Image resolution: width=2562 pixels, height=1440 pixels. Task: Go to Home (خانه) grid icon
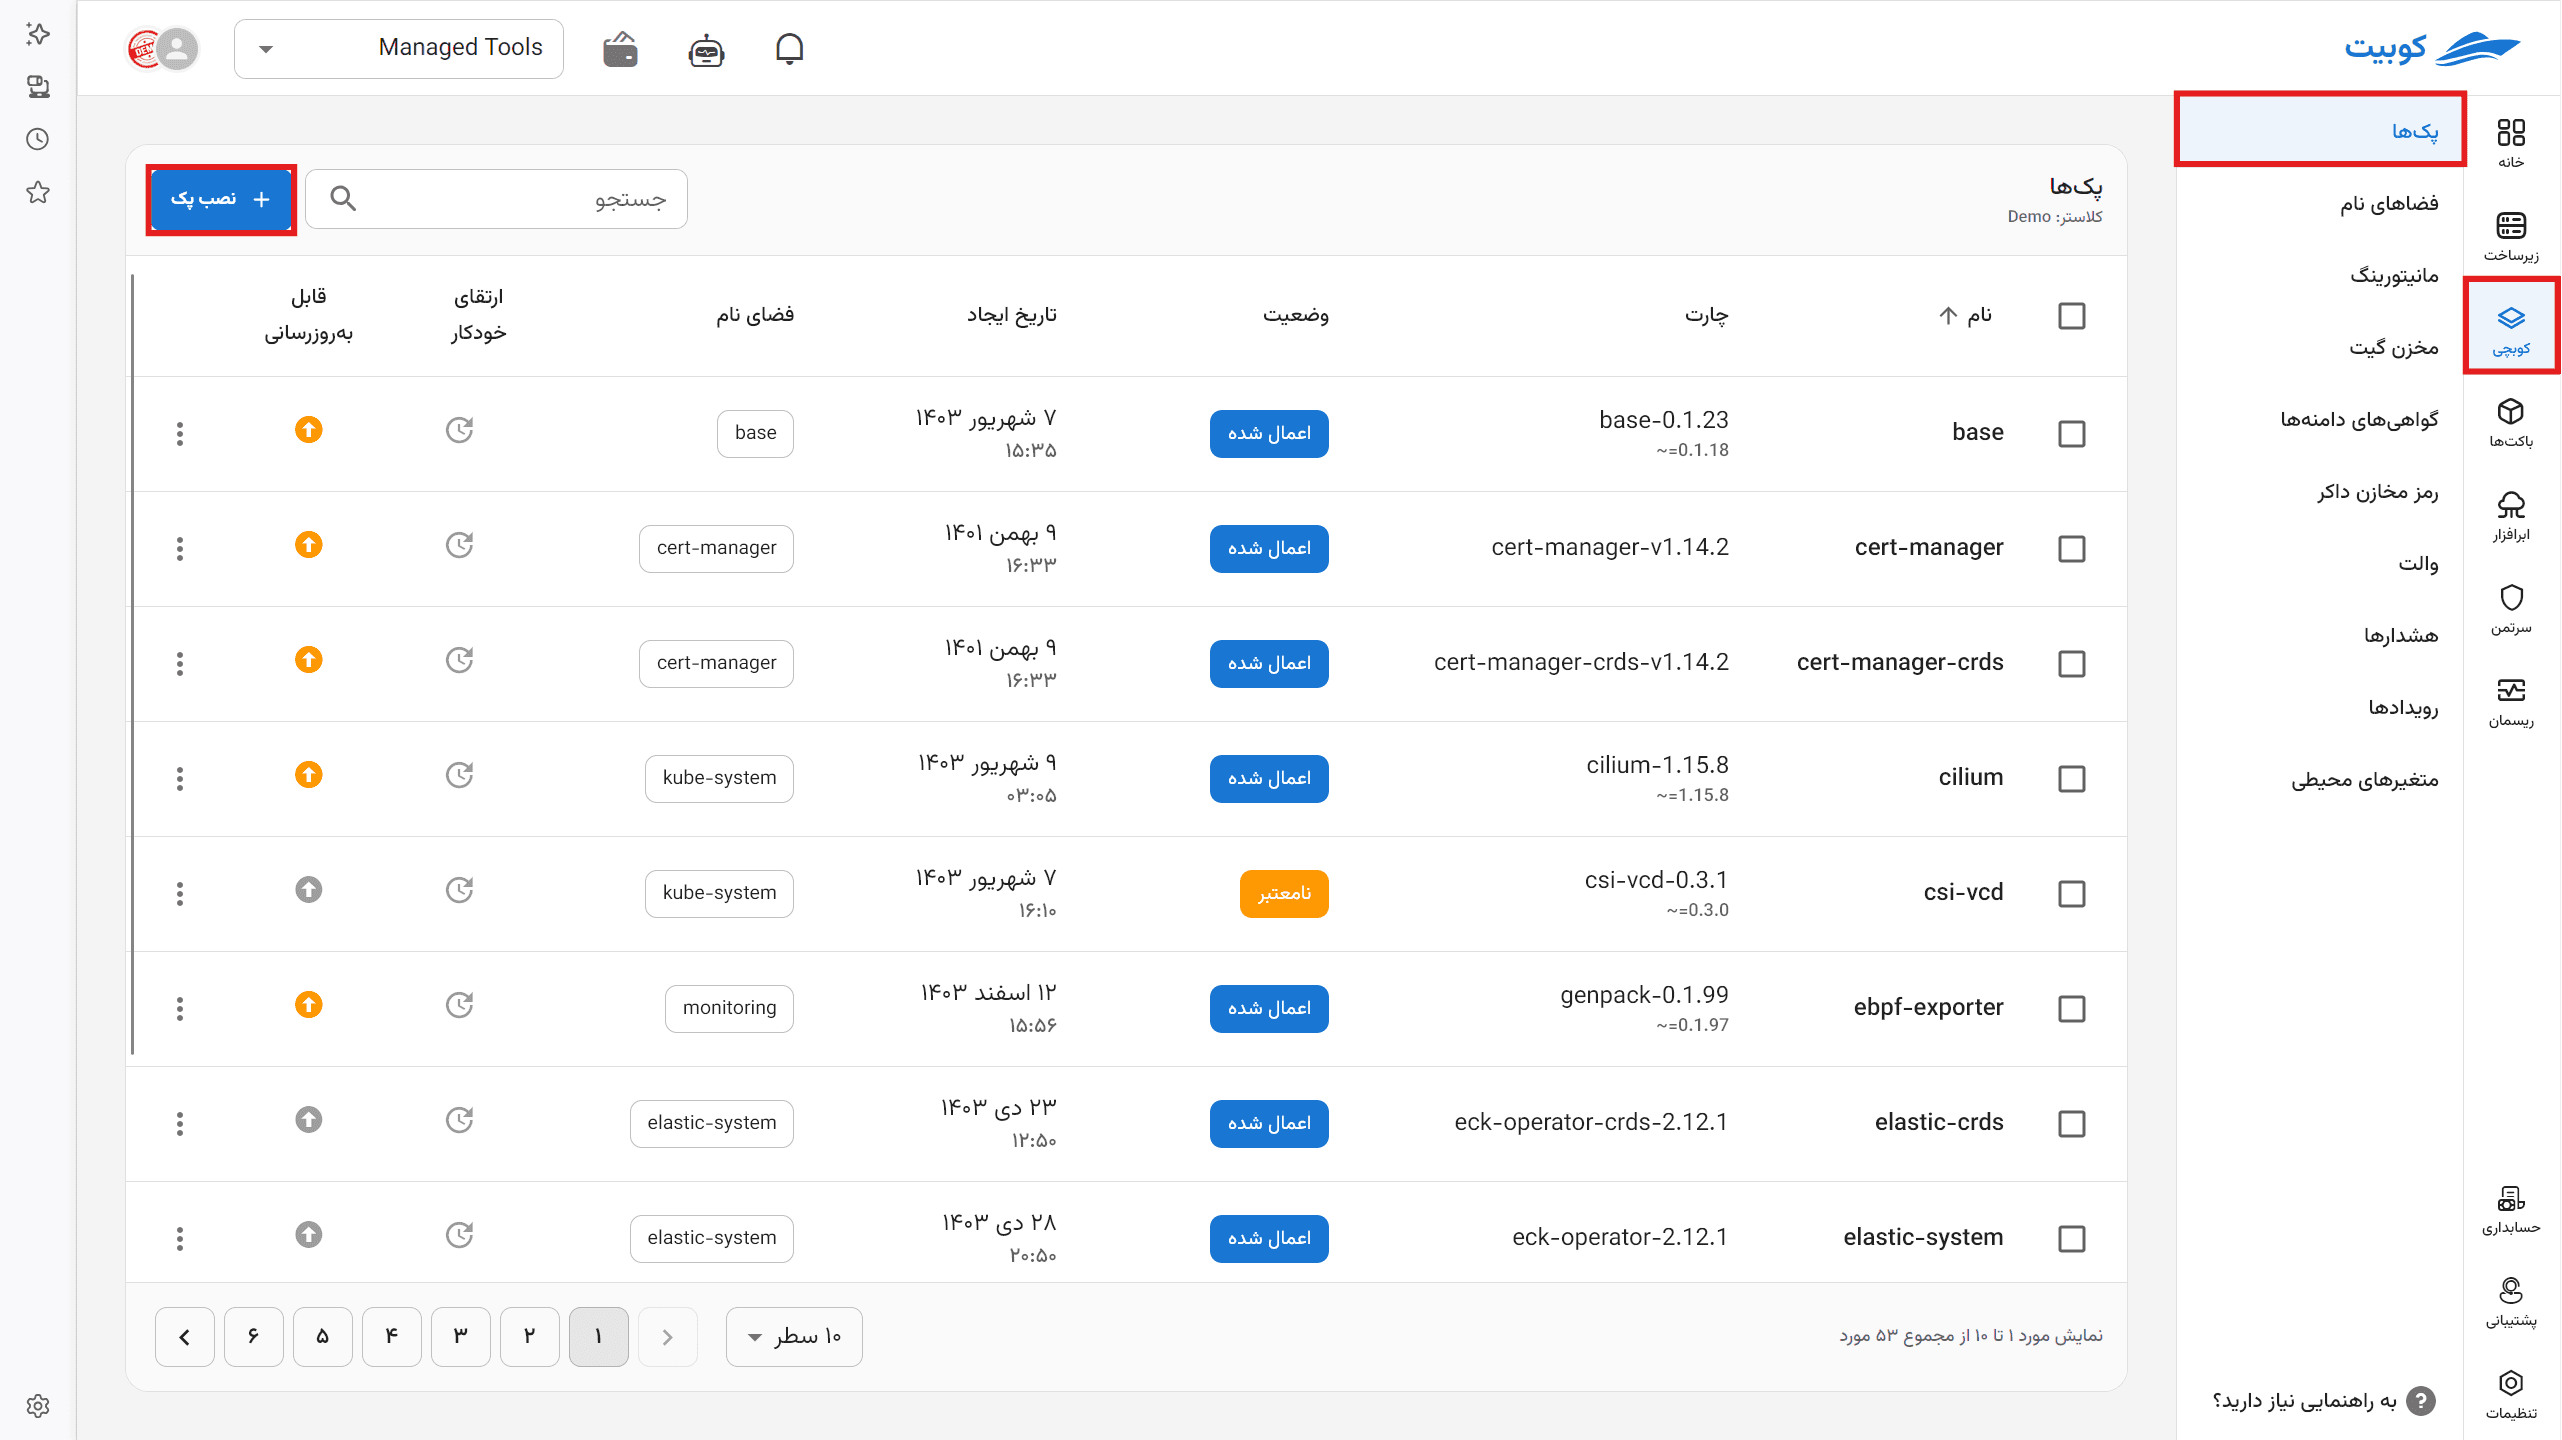tap(2511, 143)
